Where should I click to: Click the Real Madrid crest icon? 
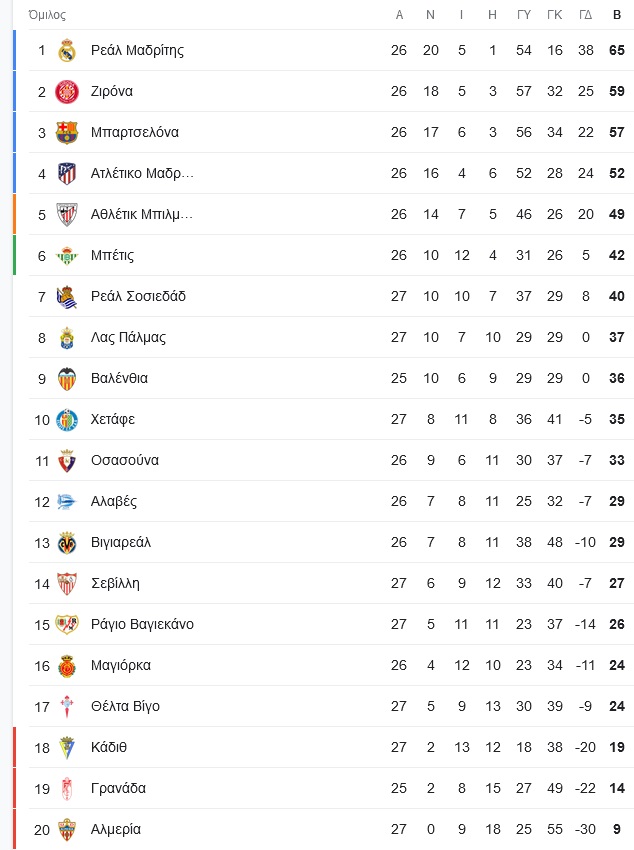pyautogui.click(x=67, y=50)
